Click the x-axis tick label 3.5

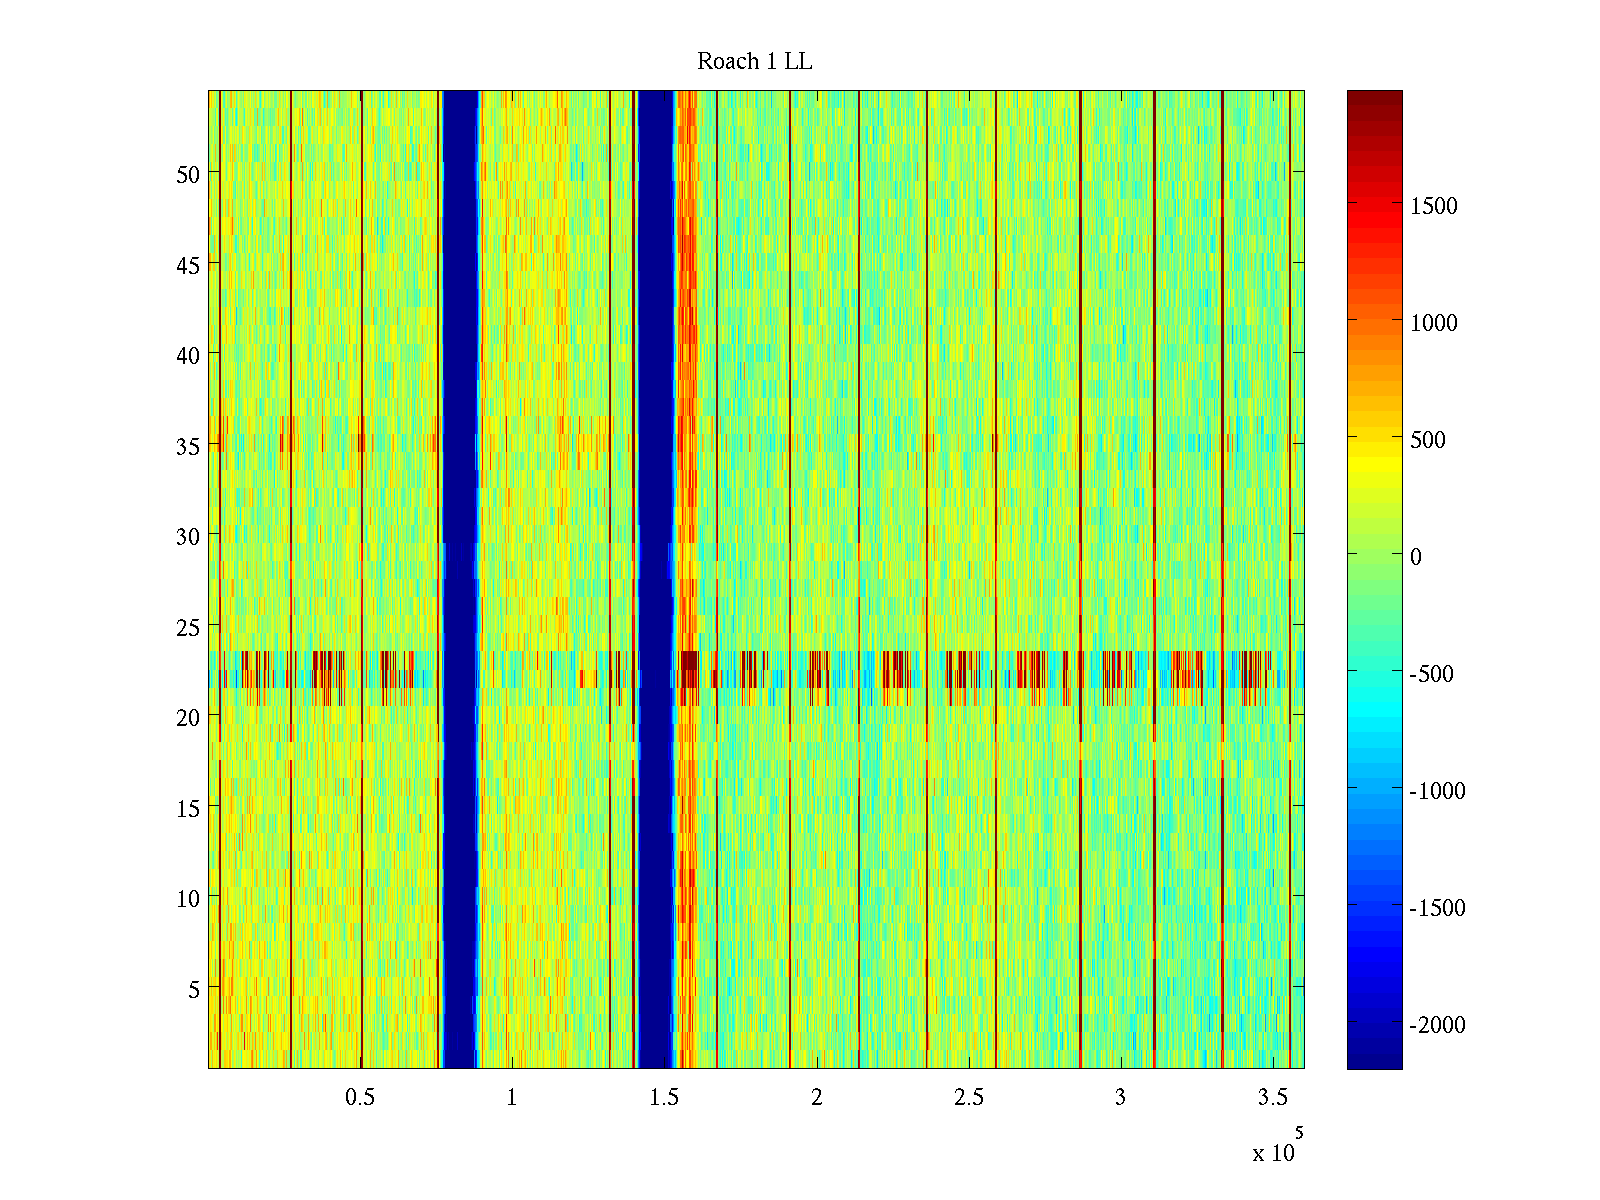coord(1272,1098)
